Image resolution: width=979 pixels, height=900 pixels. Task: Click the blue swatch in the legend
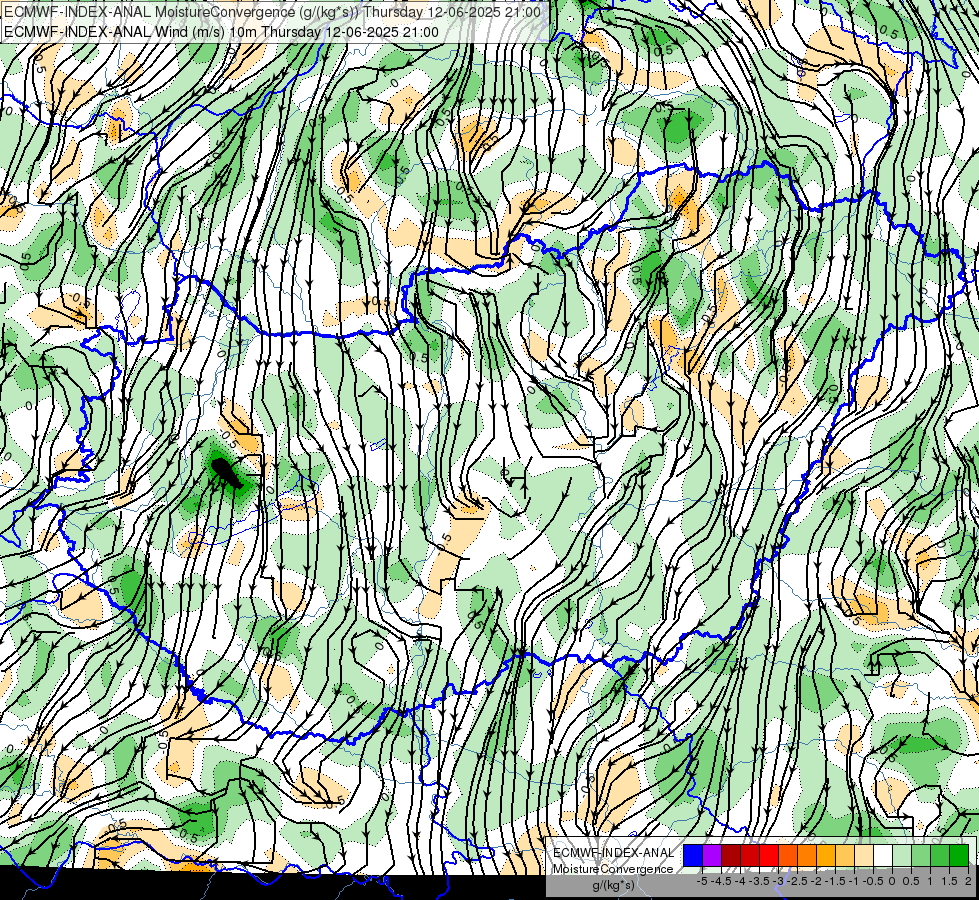693,855
